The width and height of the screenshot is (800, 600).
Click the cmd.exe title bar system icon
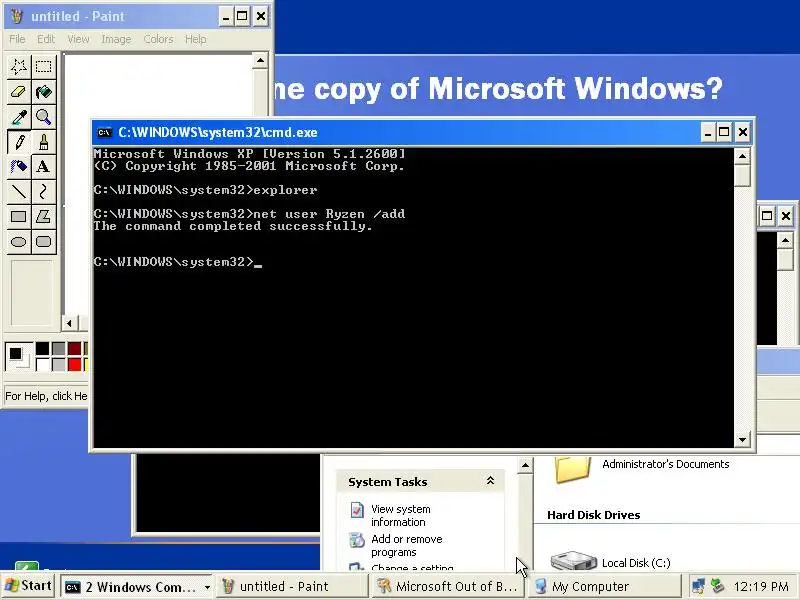105,133
